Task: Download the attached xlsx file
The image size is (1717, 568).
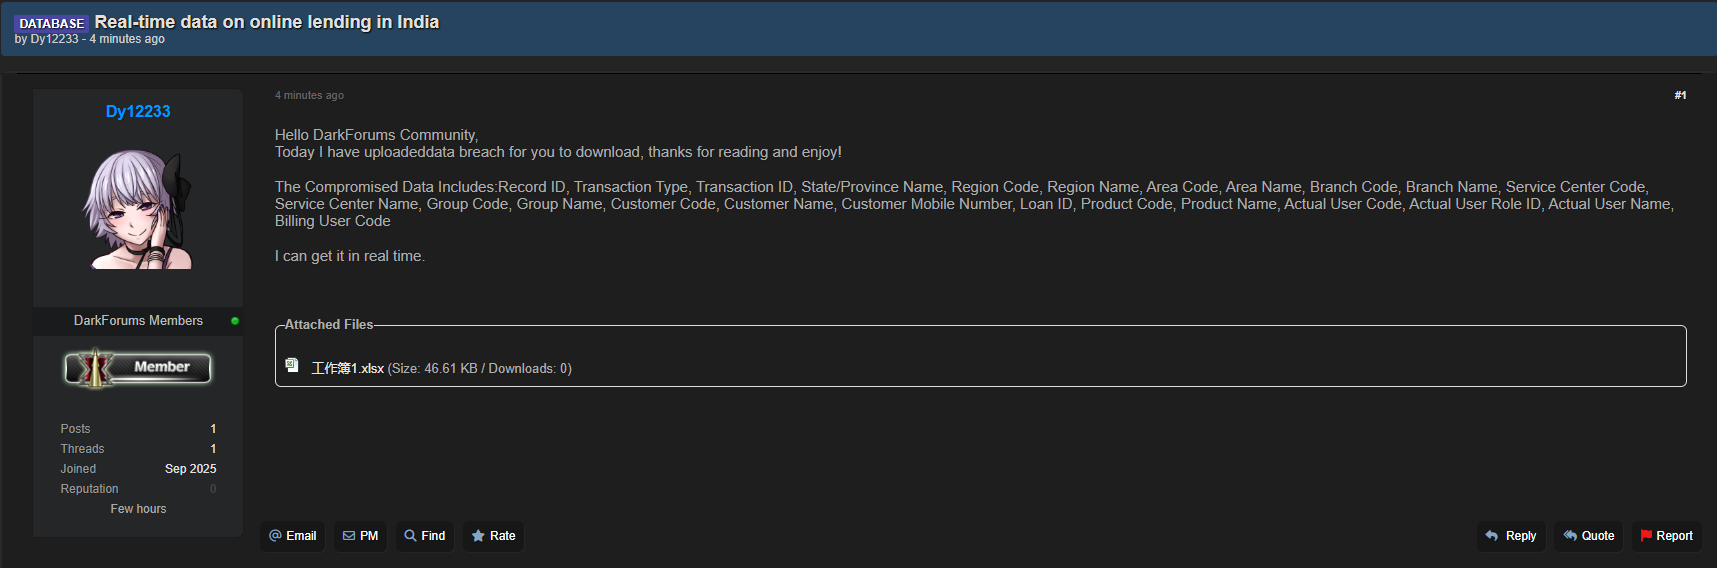Action: click(x=348, y=369)
